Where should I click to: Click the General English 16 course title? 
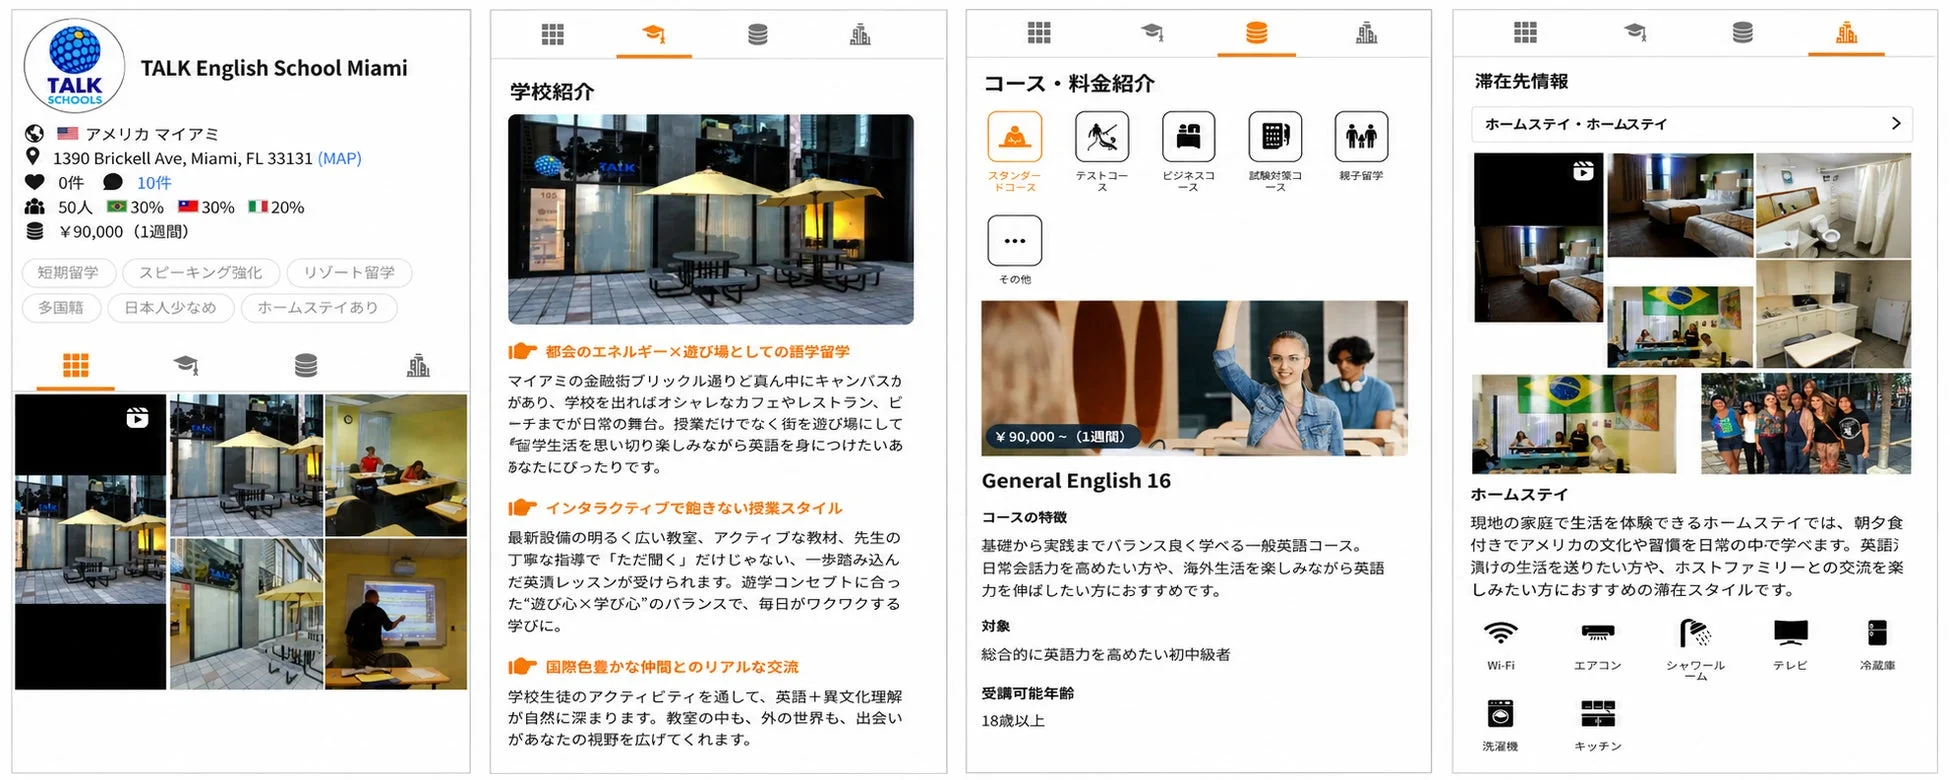[x=1076, y=480]
